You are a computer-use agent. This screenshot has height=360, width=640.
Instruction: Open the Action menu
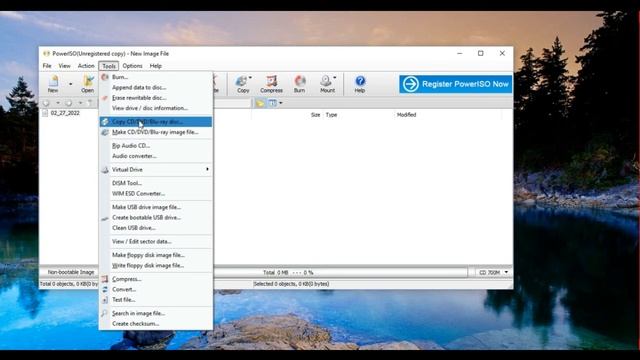86,66
